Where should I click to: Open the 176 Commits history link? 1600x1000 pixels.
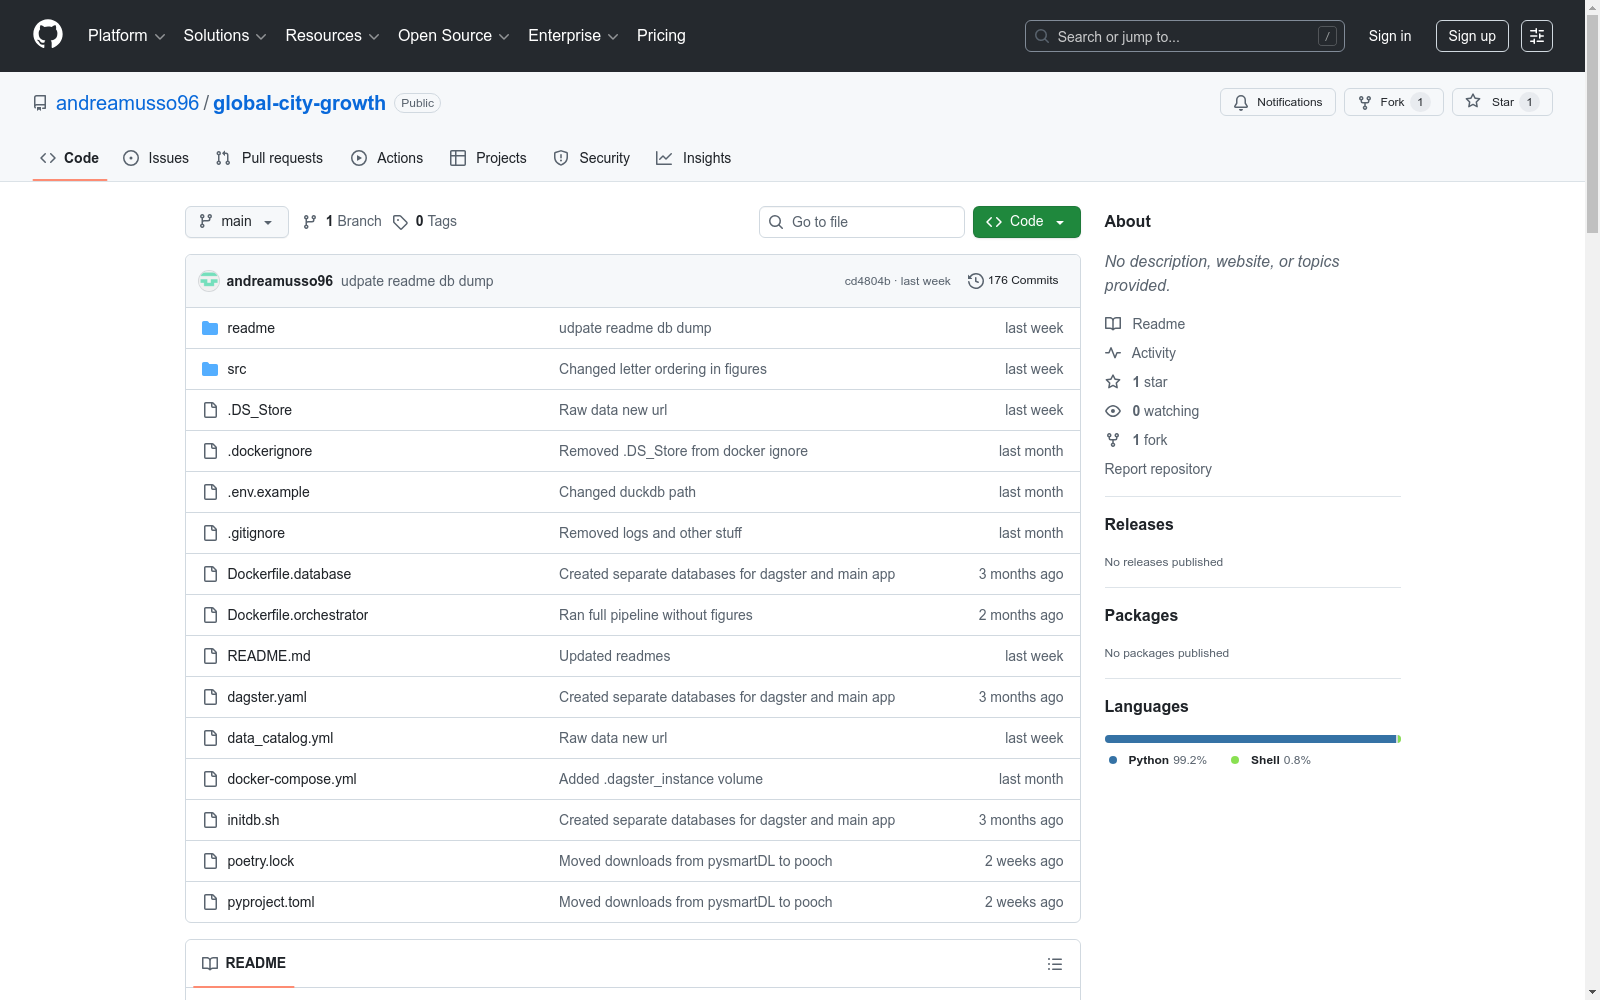point(1013,281)
